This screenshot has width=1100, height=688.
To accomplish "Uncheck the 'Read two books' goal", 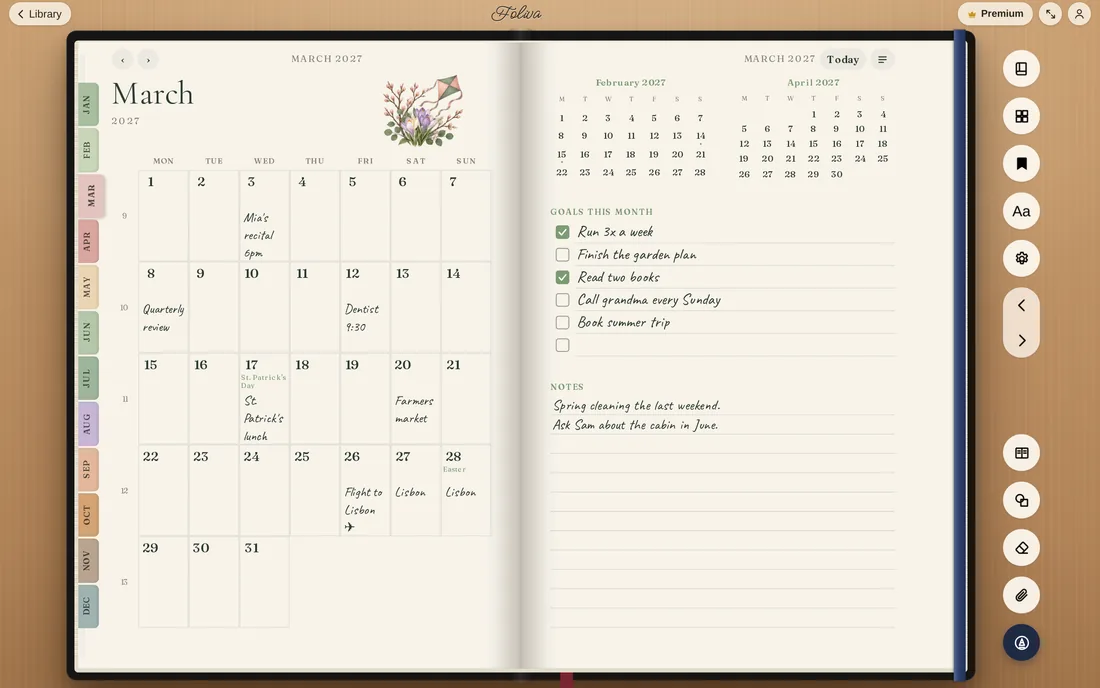I will coord(562,278).
